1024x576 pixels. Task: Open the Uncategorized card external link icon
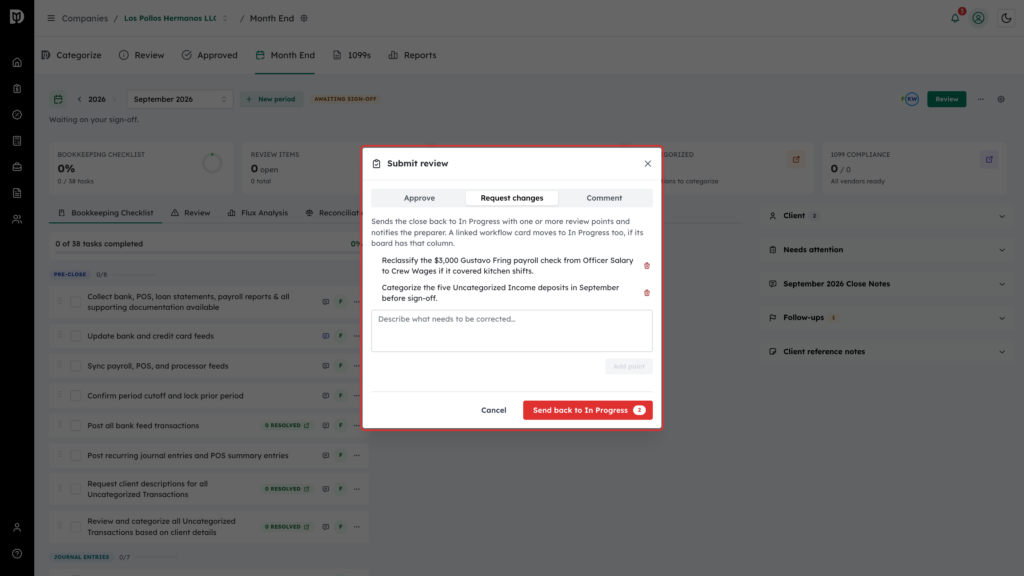(795, 159)
